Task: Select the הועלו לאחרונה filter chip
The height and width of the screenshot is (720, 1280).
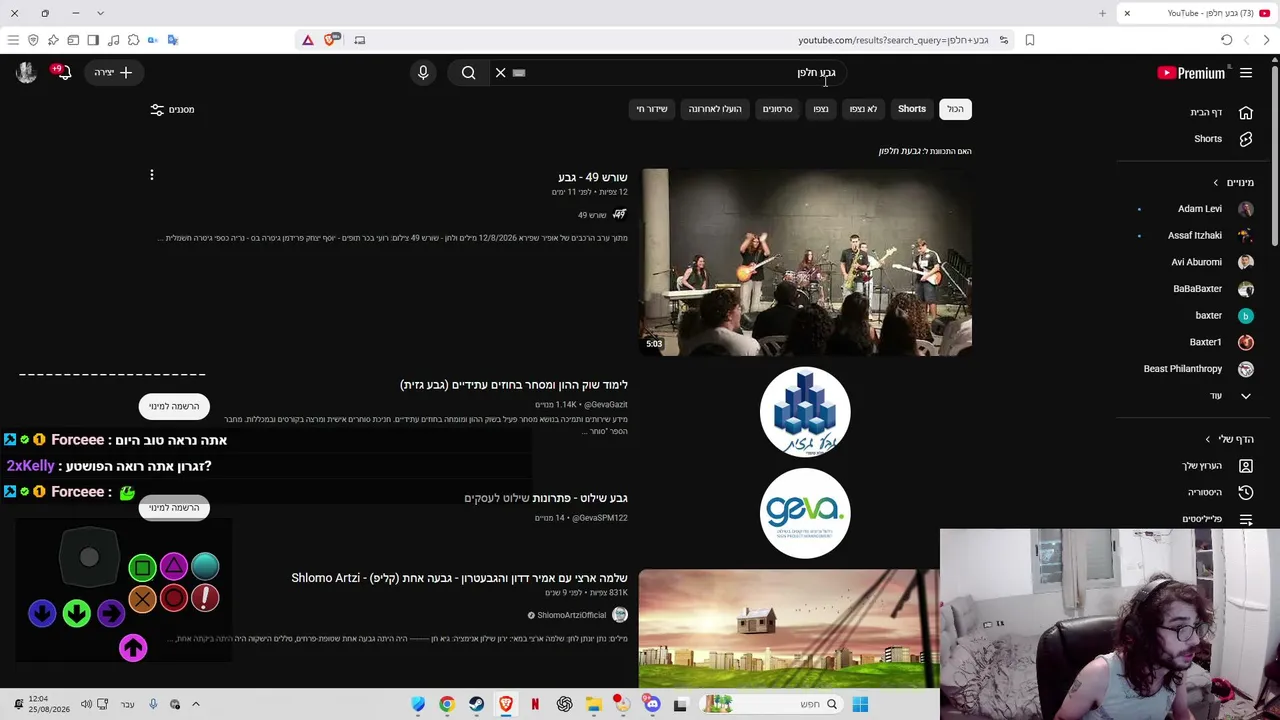Action: [715, 109]
